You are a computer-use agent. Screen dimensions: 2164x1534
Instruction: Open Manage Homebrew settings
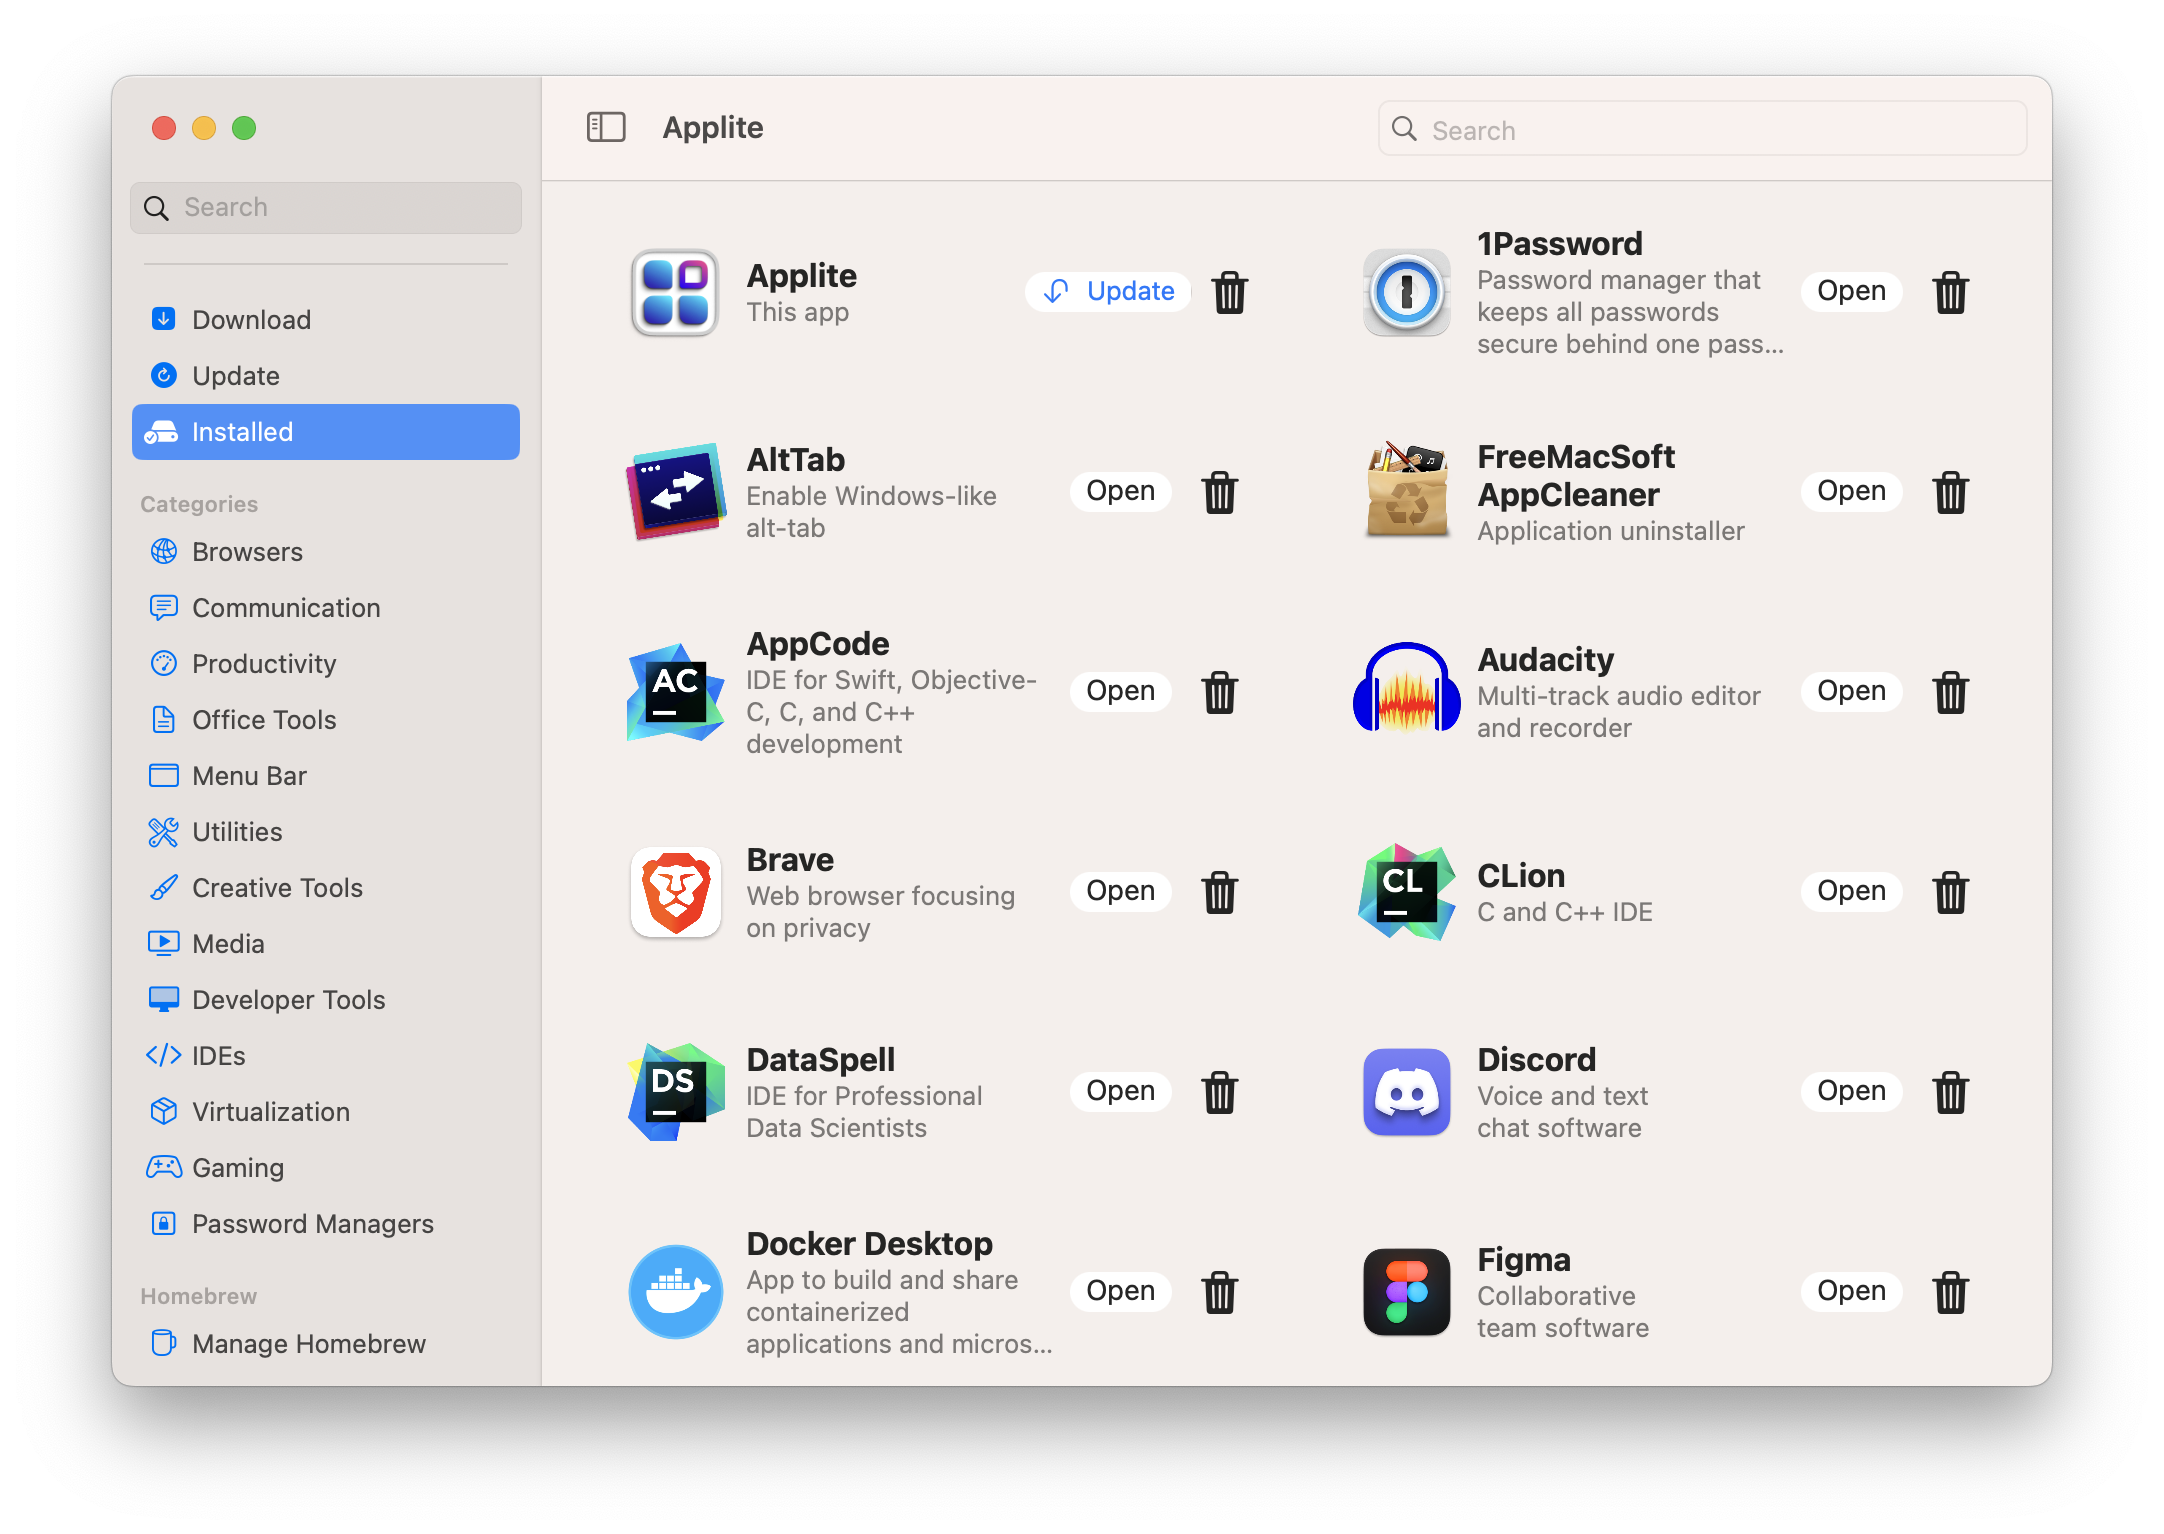pos(326,1344)
